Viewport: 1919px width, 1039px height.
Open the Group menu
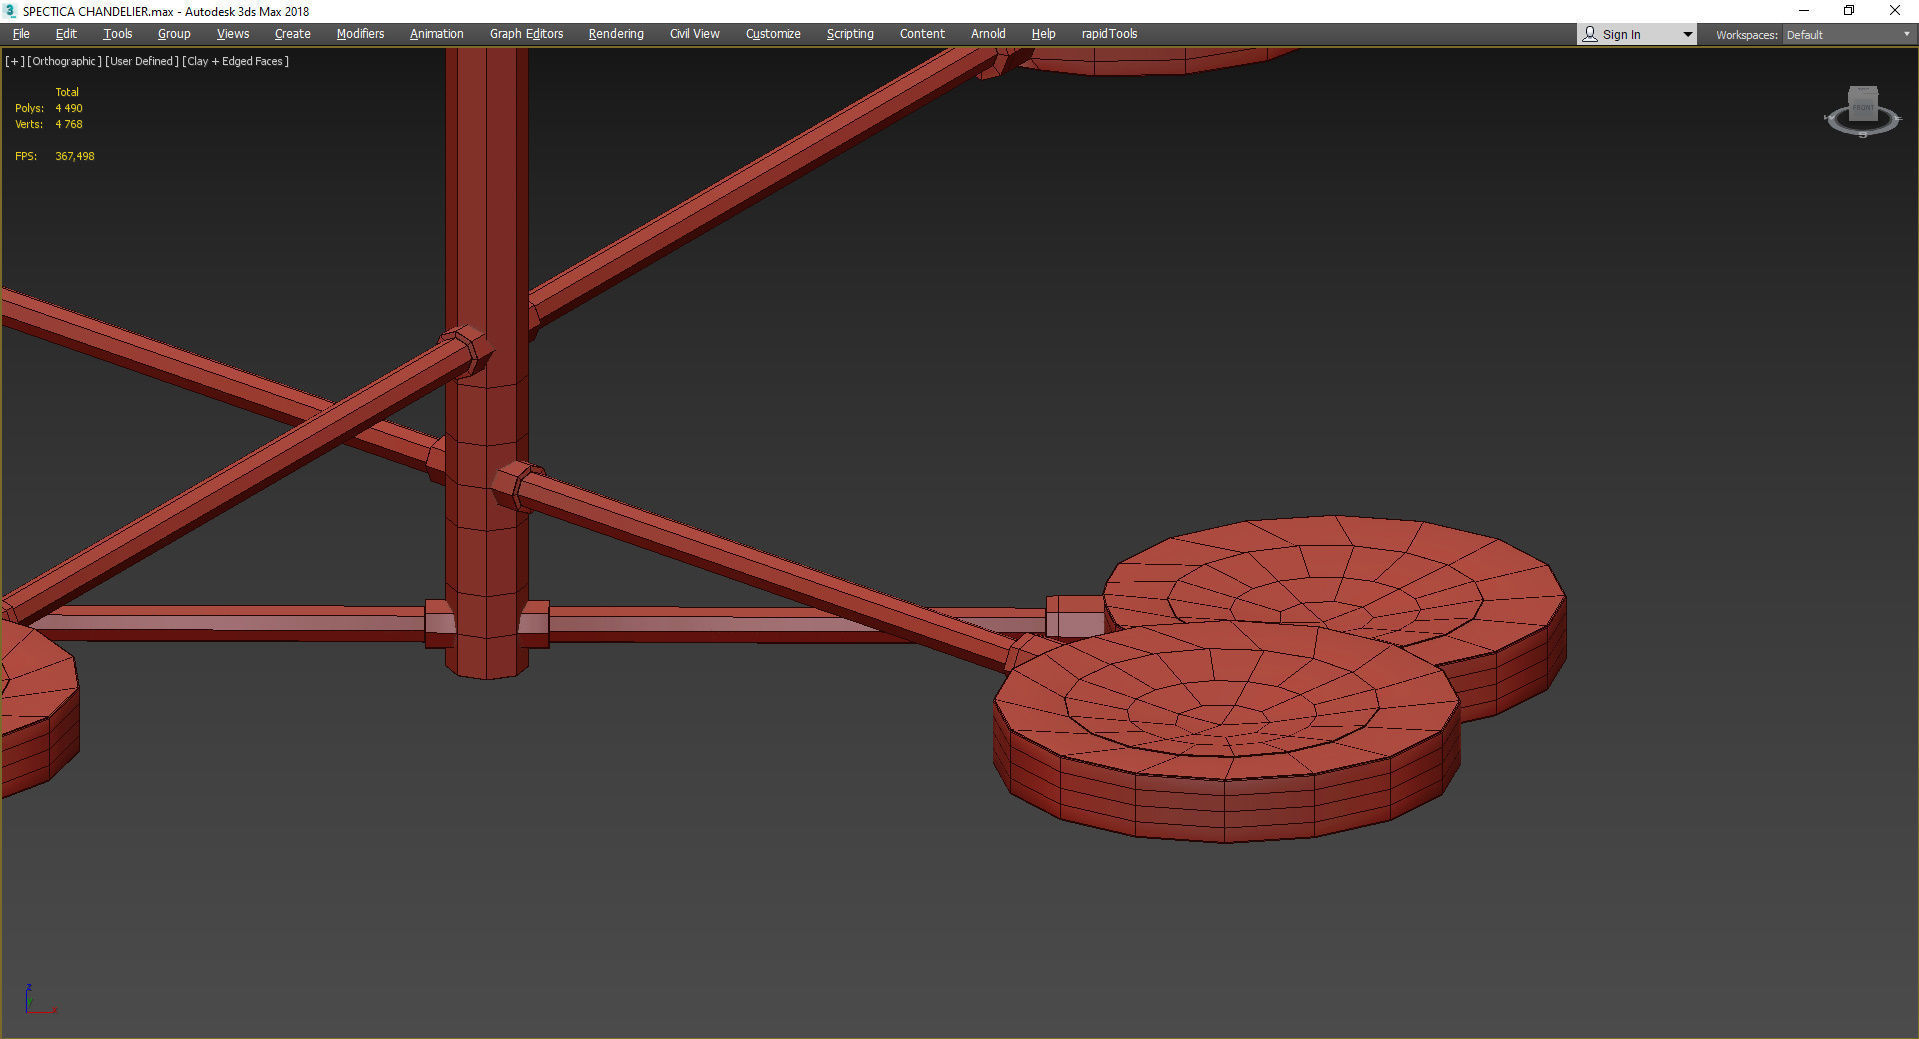(x=174, y=34)
